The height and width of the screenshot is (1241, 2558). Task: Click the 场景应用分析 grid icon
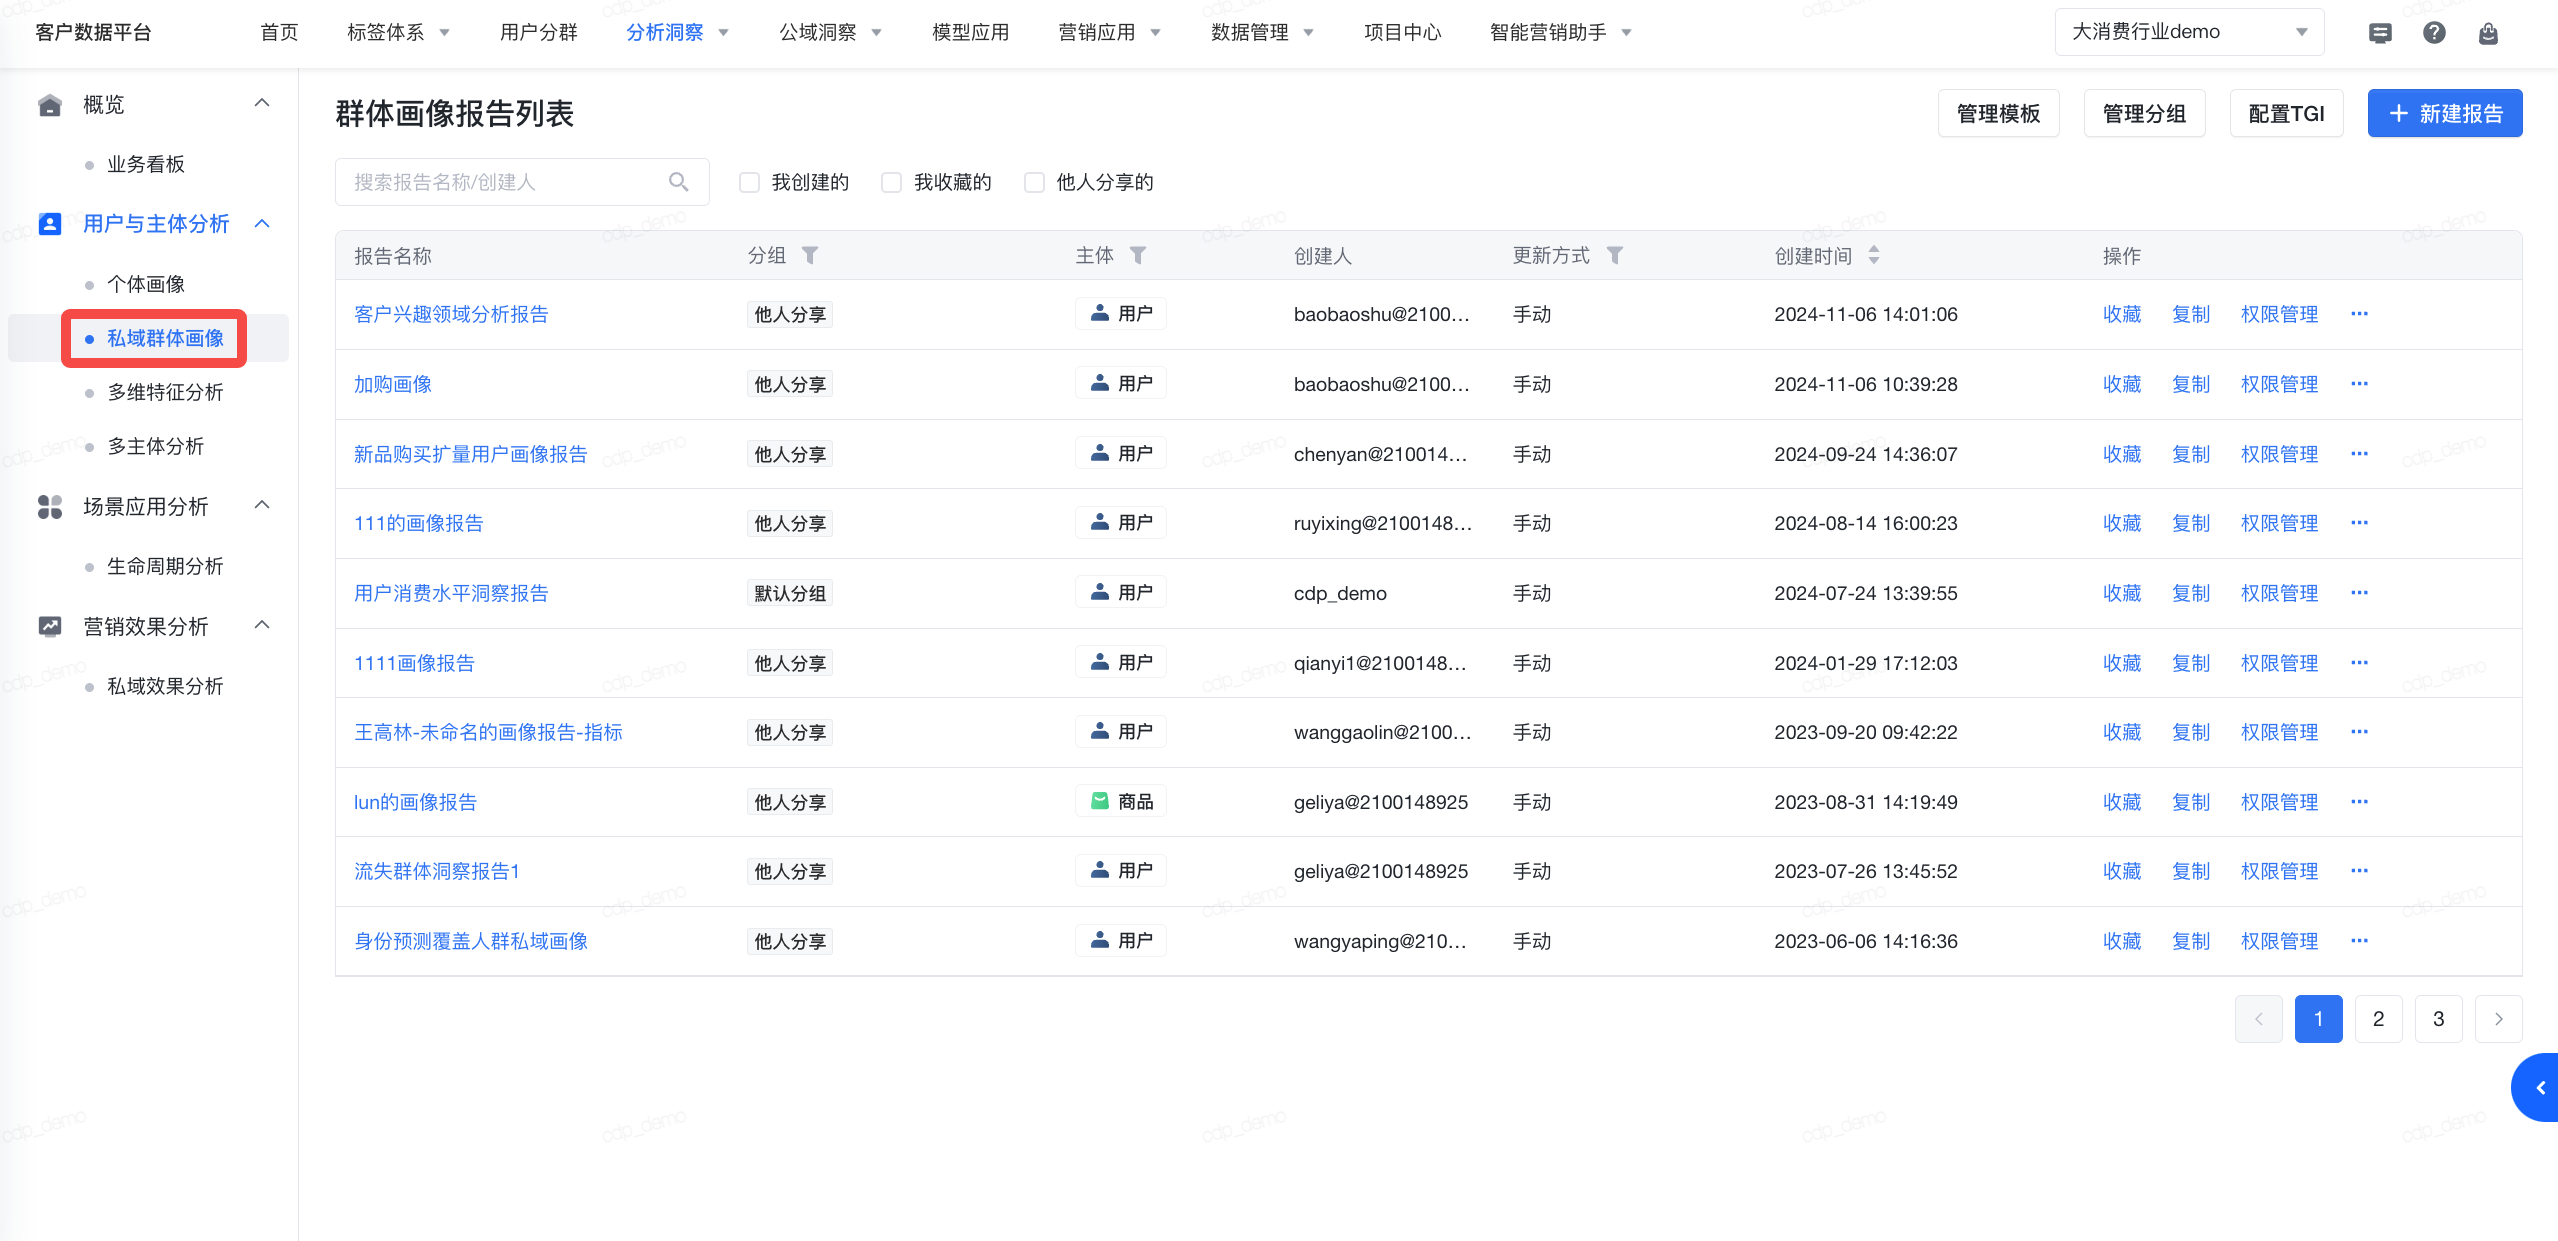point(50,507)
